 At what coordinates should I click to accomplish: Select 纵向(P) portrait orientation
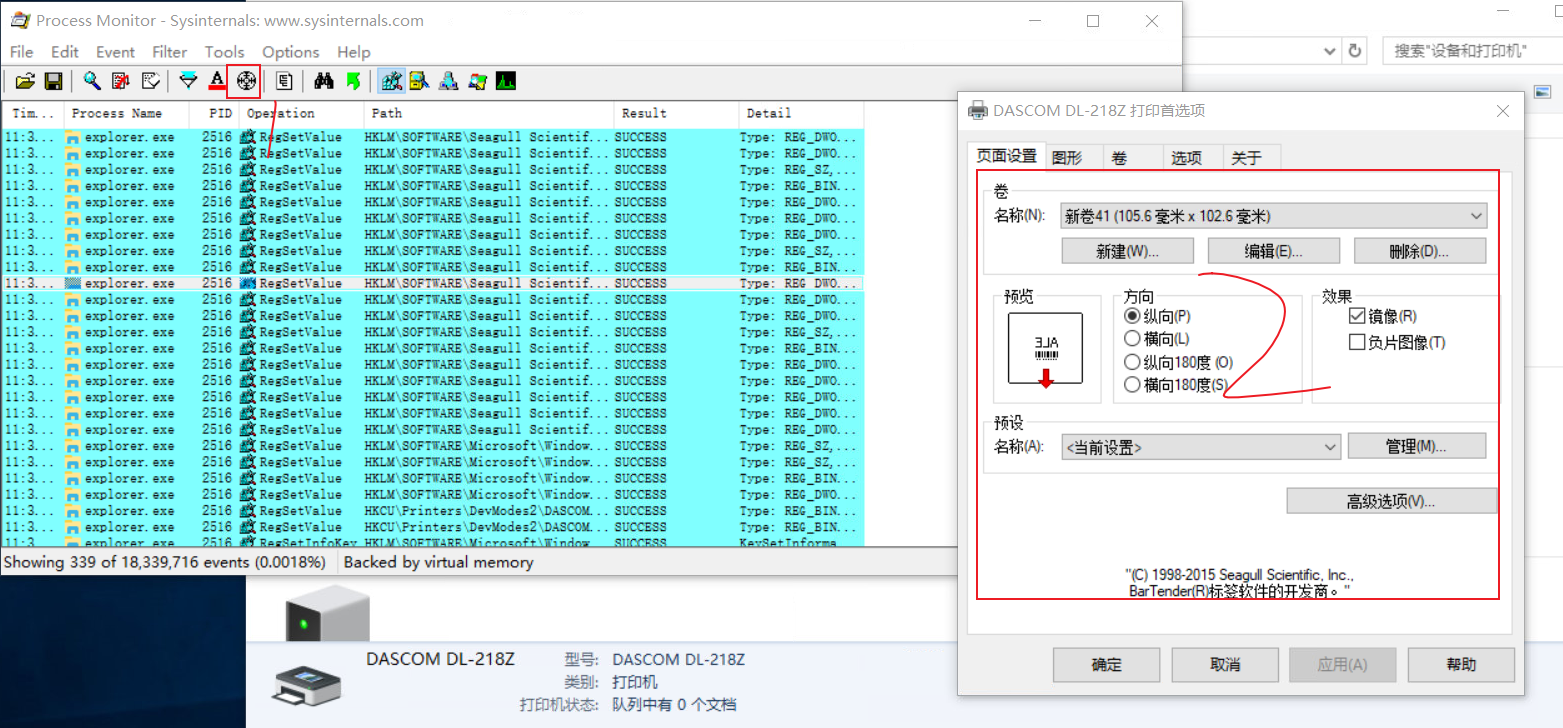(1159, 316)
